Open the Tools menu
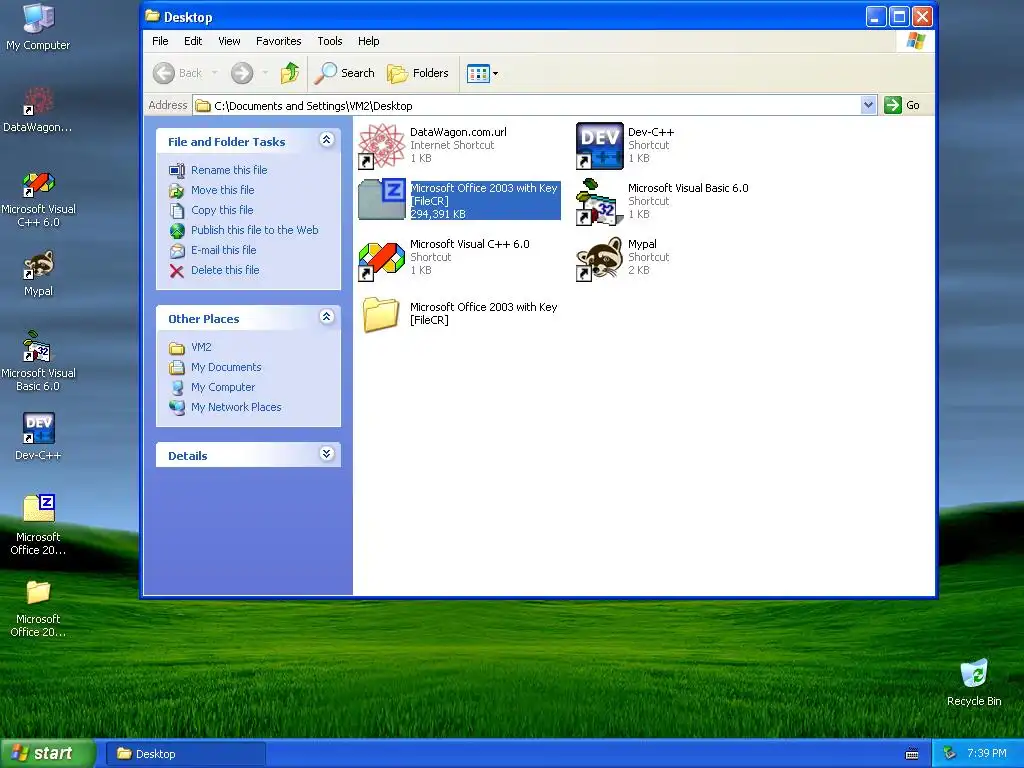 click(330, 41)
